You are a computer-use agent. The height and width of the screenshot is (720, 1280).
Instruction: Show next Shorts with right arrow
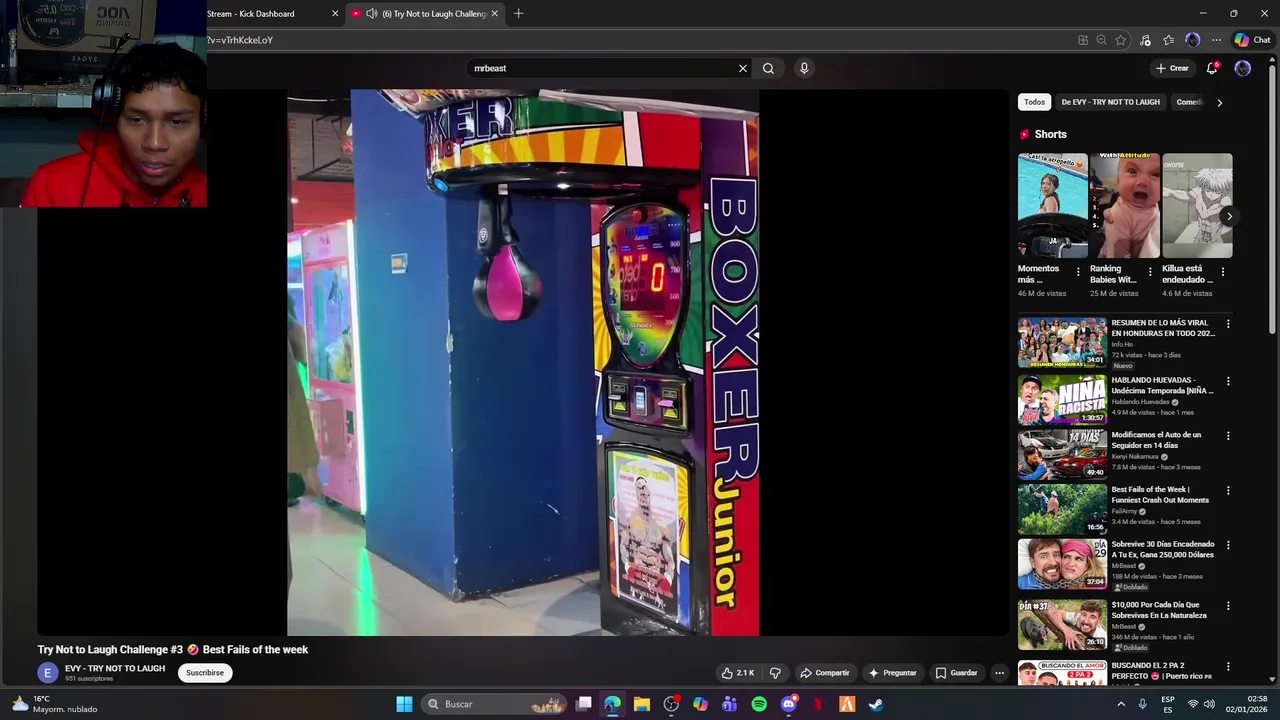(x=1229, y=216)
